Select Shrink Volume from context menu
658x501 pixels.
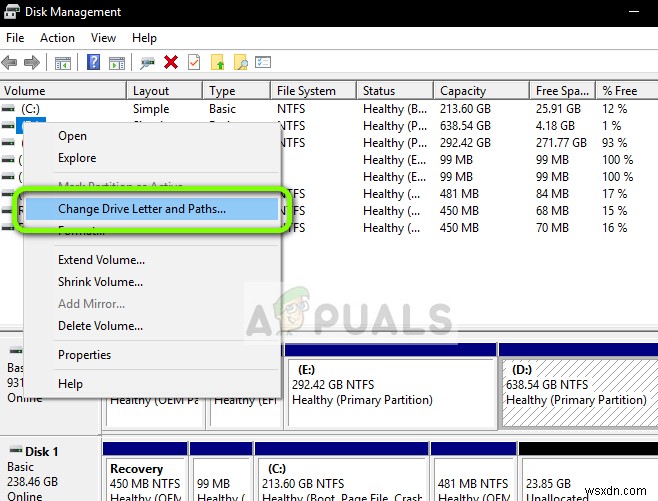(x=152, y=282)
